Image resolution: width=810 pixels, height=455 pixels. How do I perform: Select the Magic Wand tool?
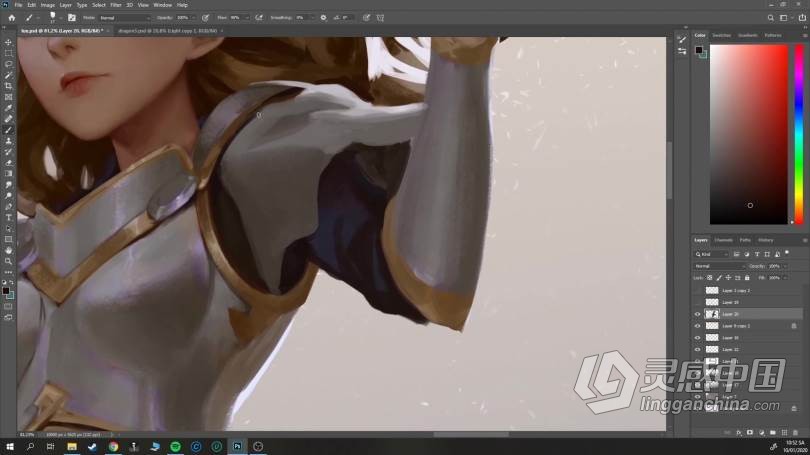(8, 75)
